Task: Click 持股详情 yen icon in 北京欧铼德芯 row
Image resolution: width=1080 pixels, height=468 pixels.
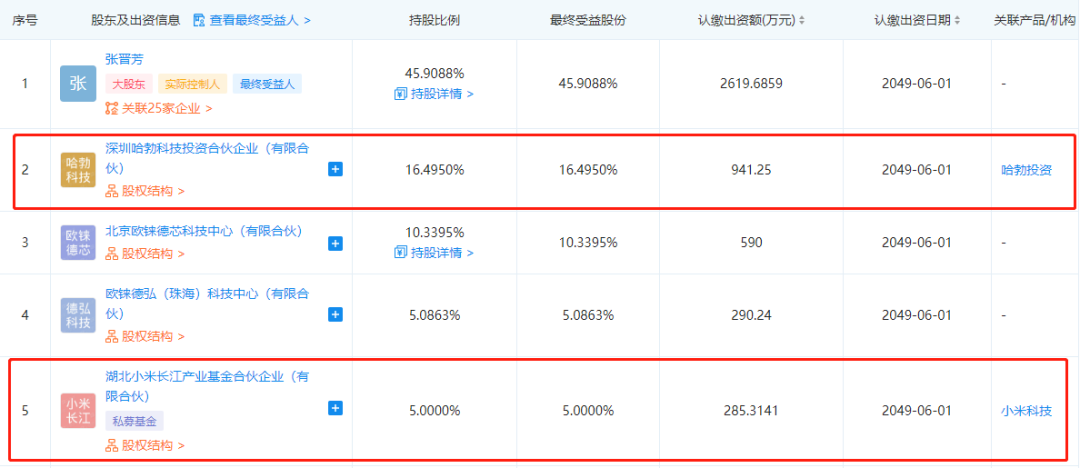Action: [400, 253]
